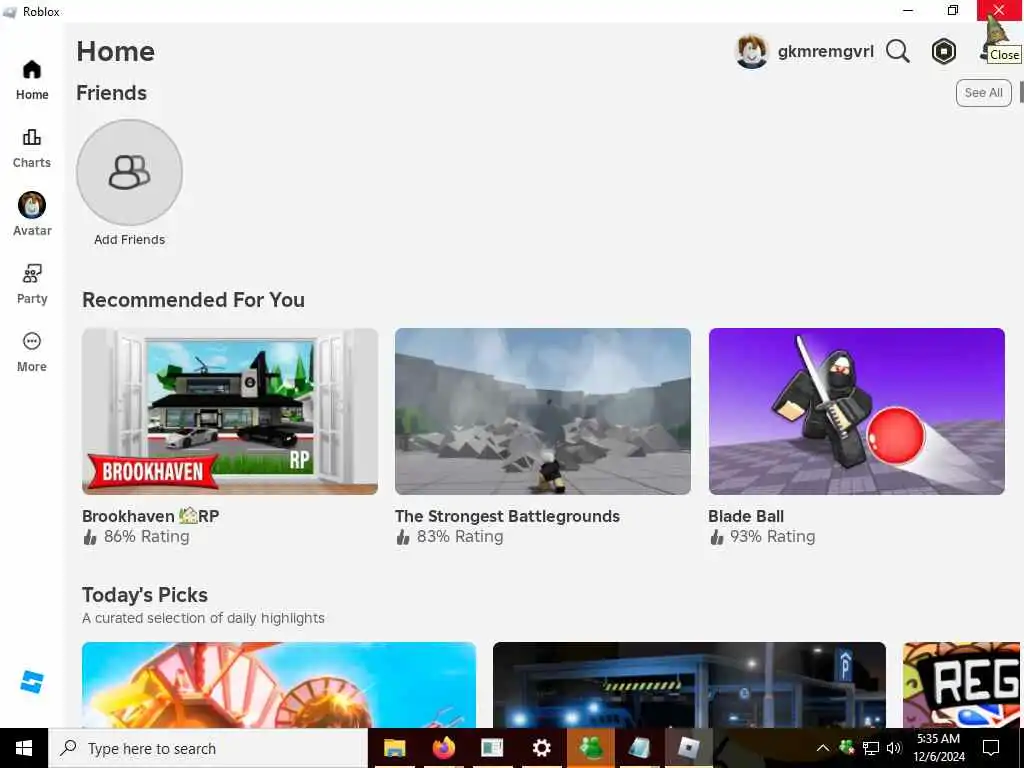Open the Brookhaven RP game thumbnail
The image size is (1024, 768).
click(x=230, y=411)
